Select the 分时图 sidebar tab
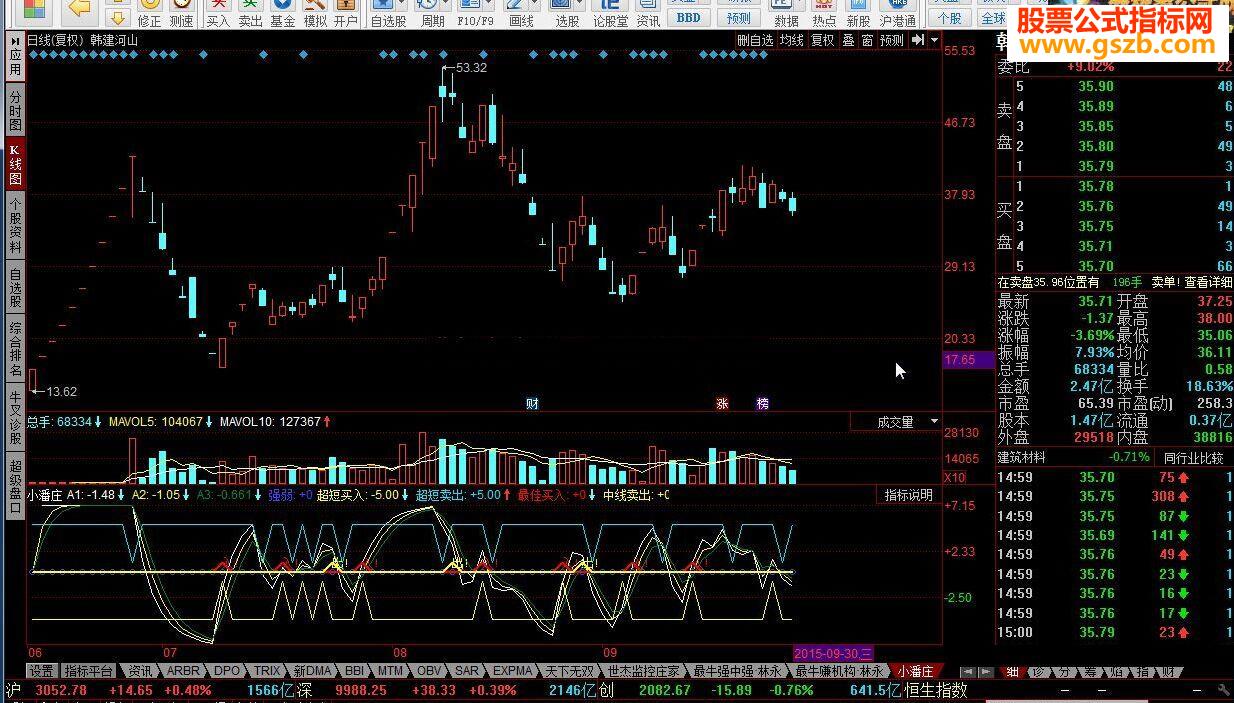 coord(15,111)
